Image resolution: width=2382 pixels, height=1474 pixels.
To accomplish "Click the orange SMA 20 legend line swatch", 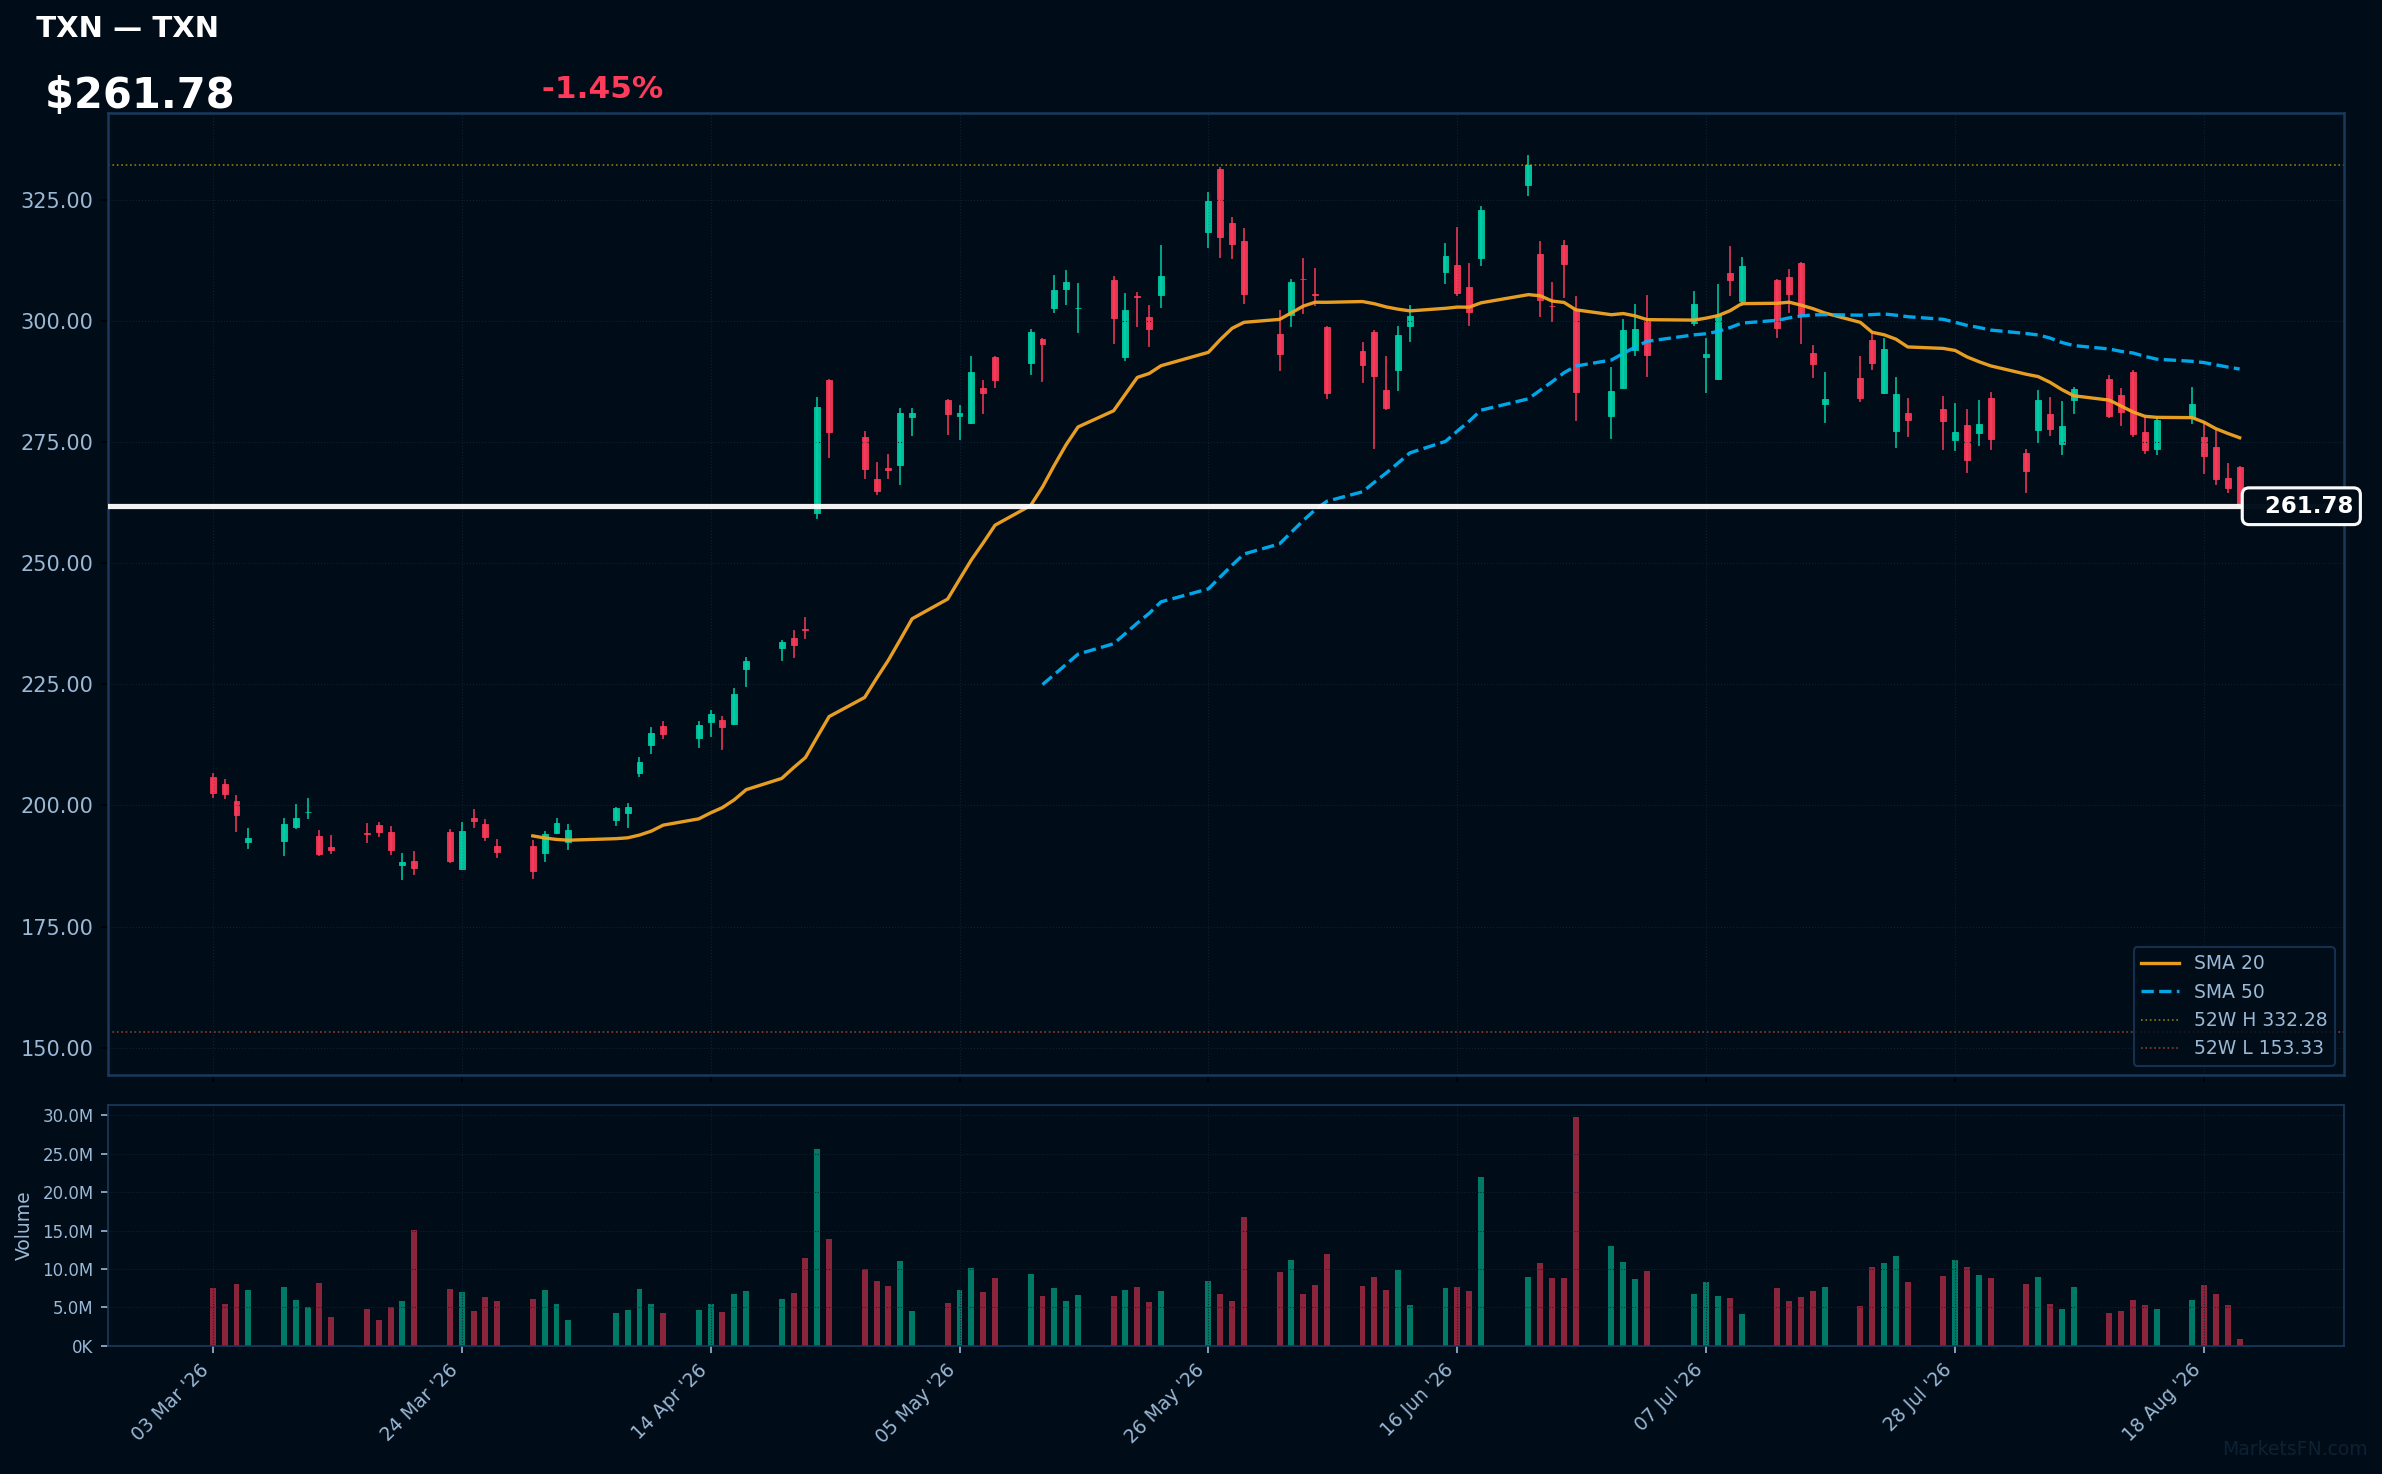I will pyautogui.click(x=2161, y=963).
